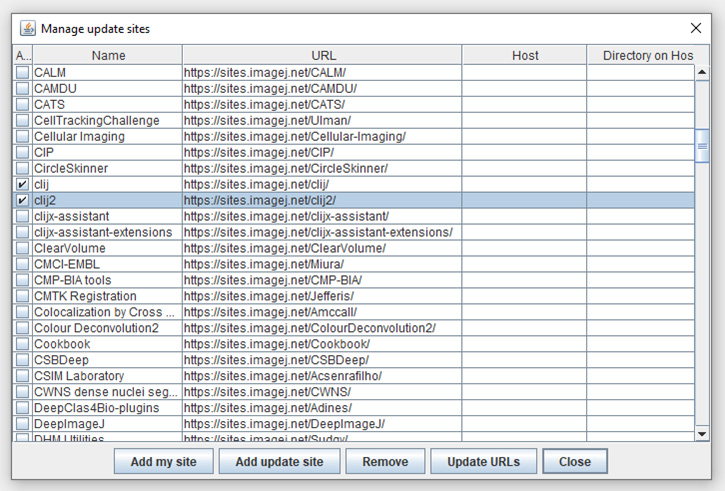
Task: Remove the selected update site
Action: click(385, 461)
